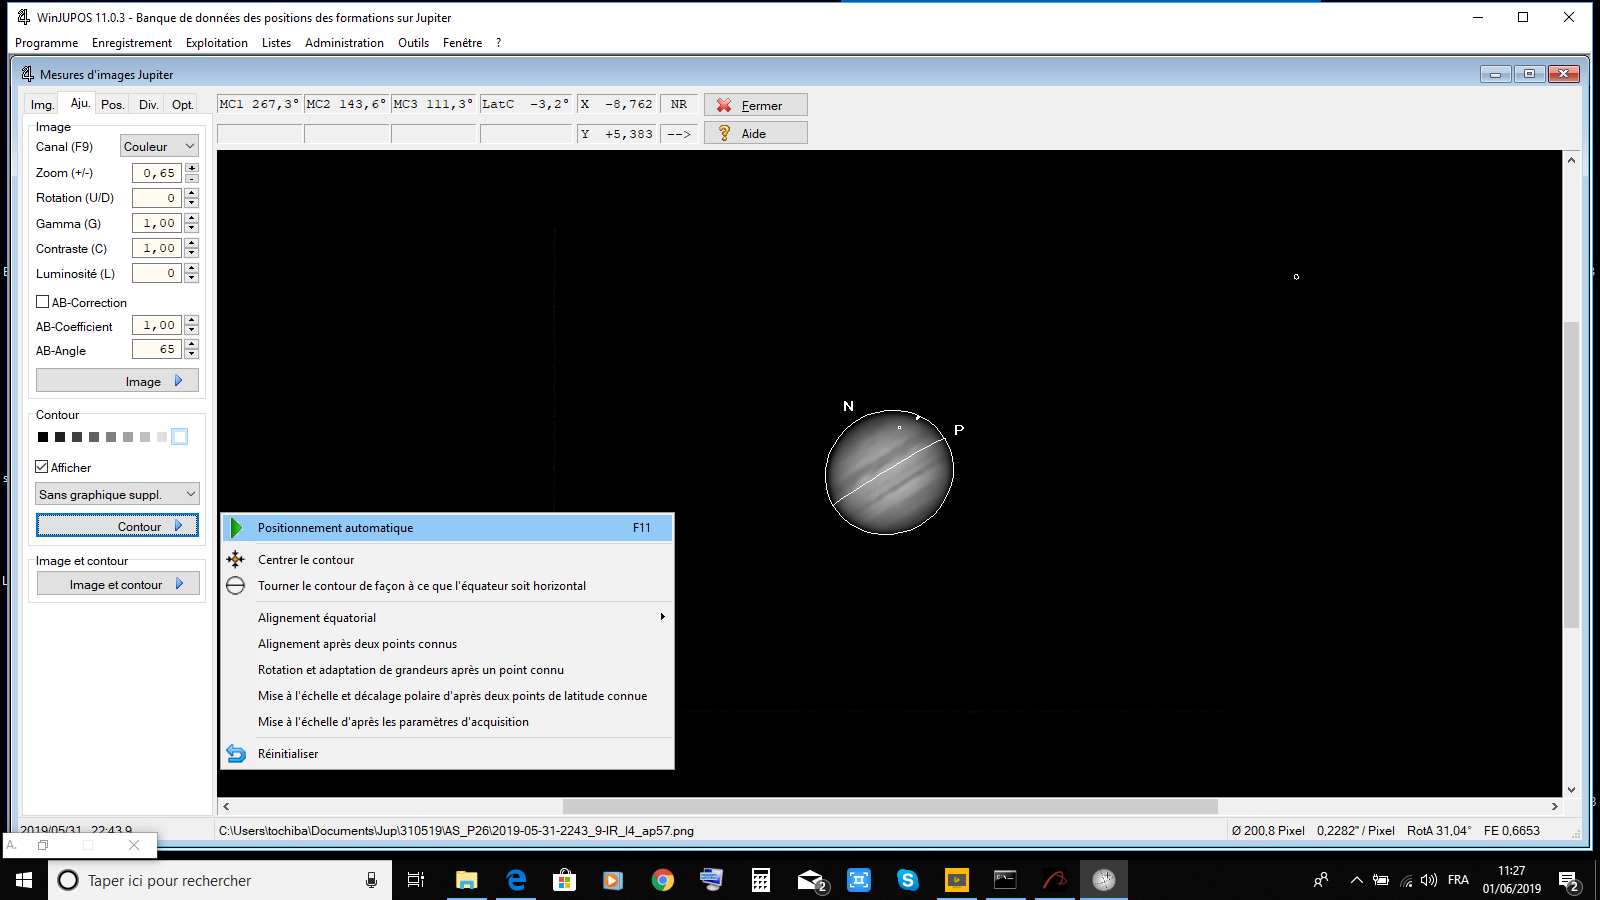Viewport: 1600px width, 900px height.
Task: Open the Windows Start menu
Action: pyautogui.click(x=24, y=880)
